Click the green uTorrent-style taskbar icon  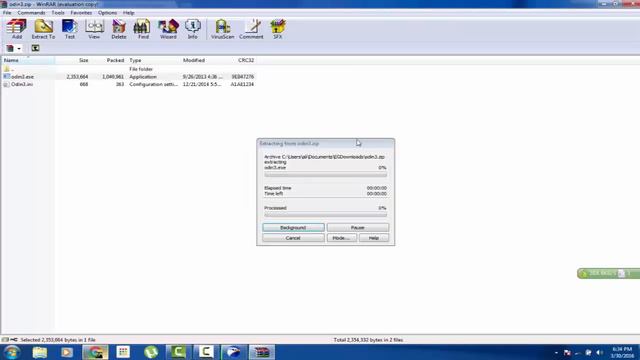pos(151,352)
